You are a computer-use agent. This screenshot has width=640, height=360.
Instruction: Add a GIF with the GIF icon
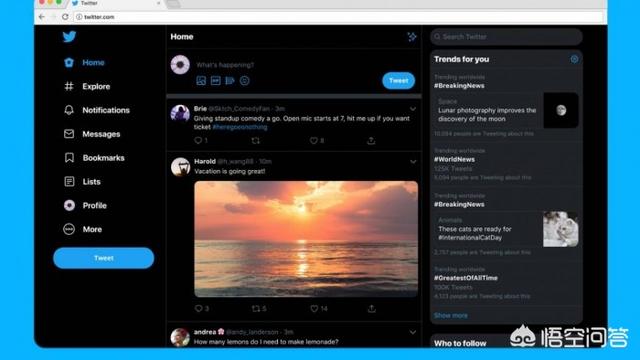tap(216, 80)
